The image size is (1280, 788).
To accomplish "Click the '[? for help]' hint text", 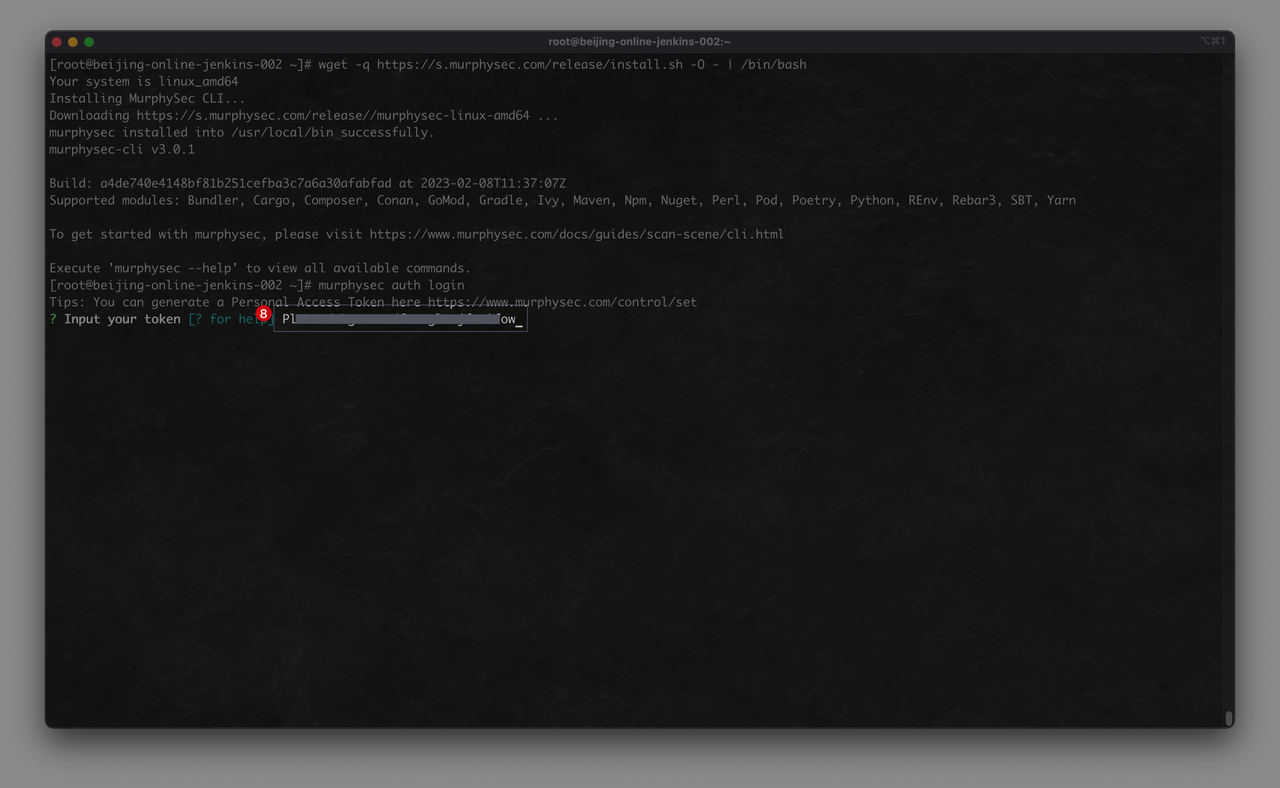I will pos(230,320).
